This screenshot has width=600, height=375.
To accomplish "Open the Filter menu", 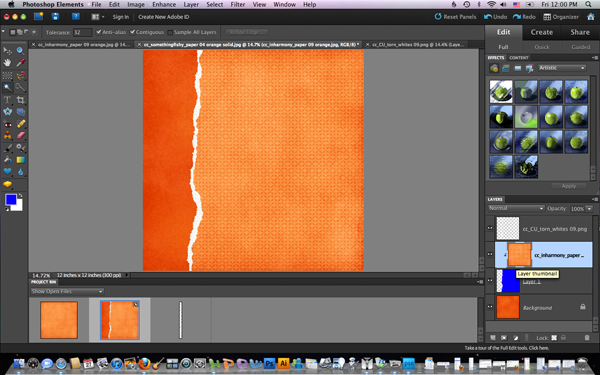I will (238, 5).
